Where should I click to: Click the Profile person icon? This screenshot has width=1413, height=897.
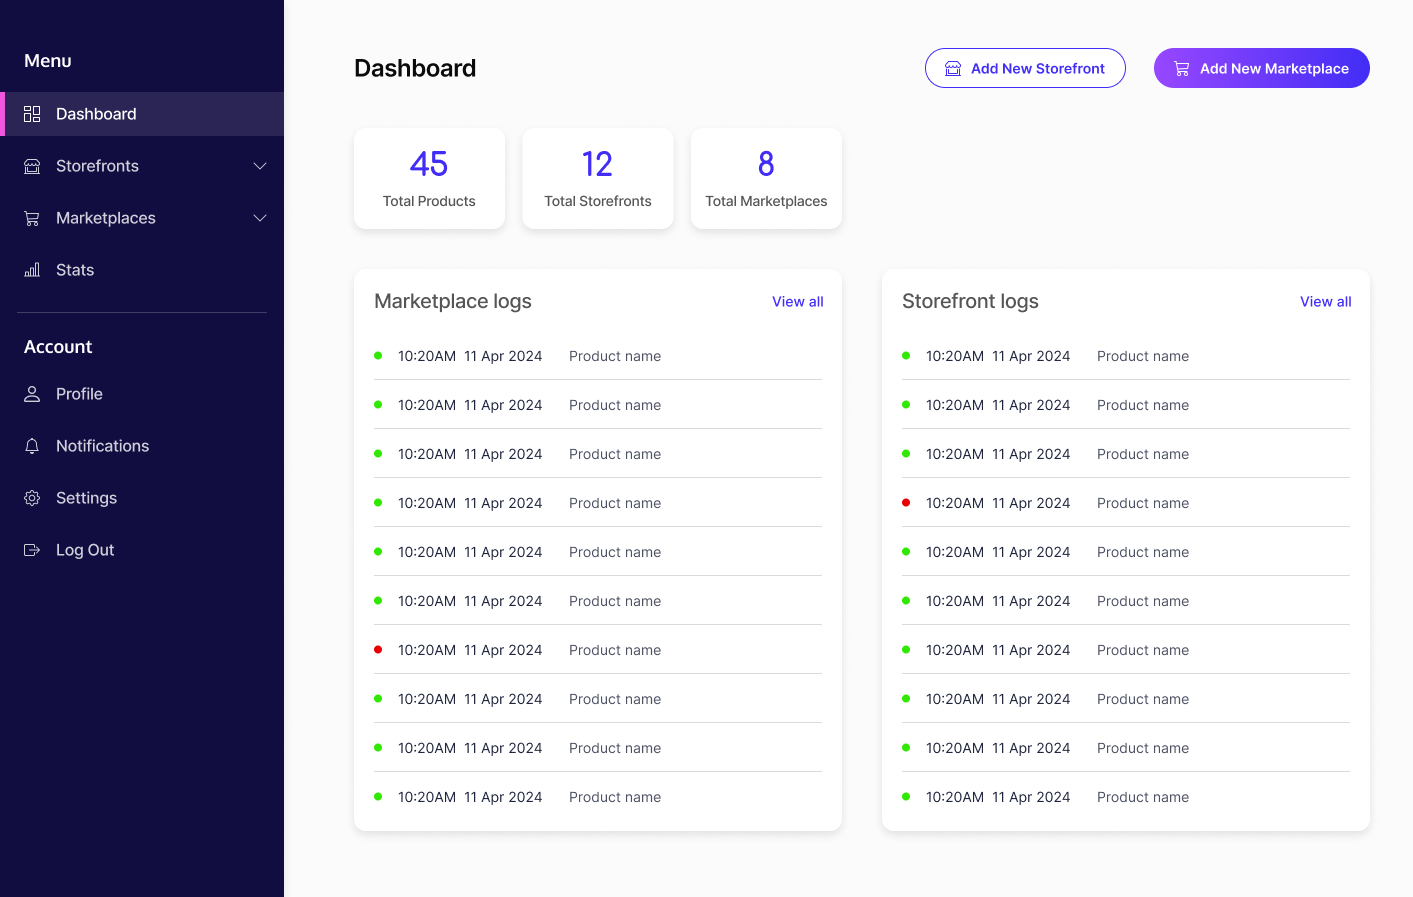[32, 394]
